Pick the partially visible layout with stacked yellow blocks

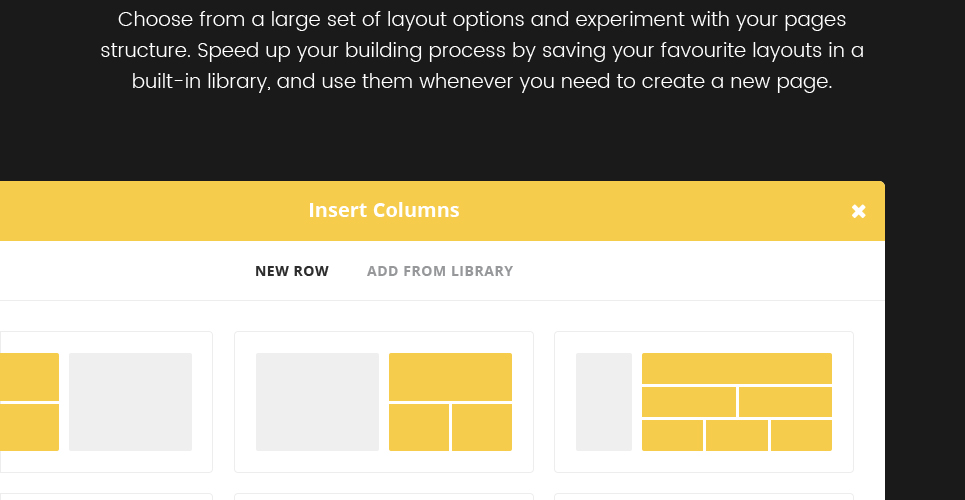[106, 402]
